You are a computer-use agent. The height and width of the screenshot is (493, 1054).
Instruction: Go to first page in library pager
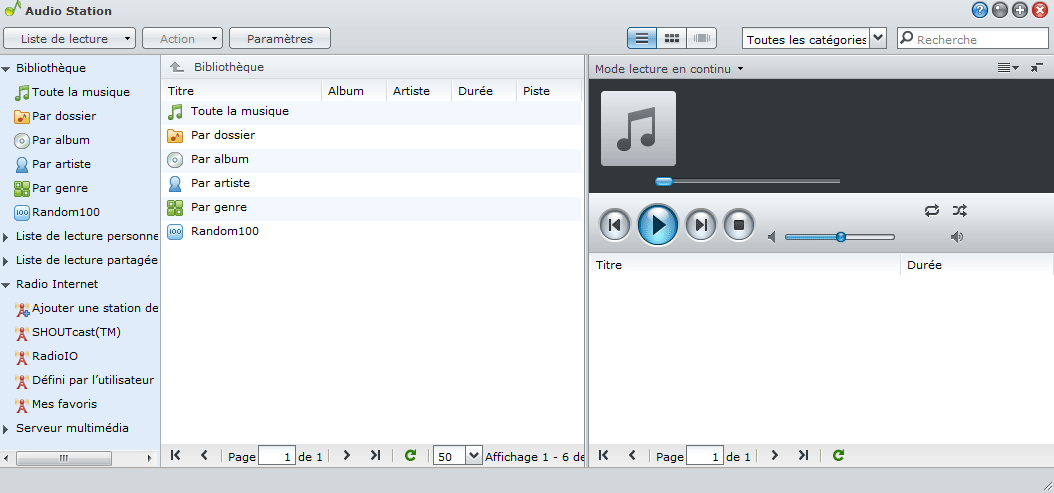coord(176,455)
